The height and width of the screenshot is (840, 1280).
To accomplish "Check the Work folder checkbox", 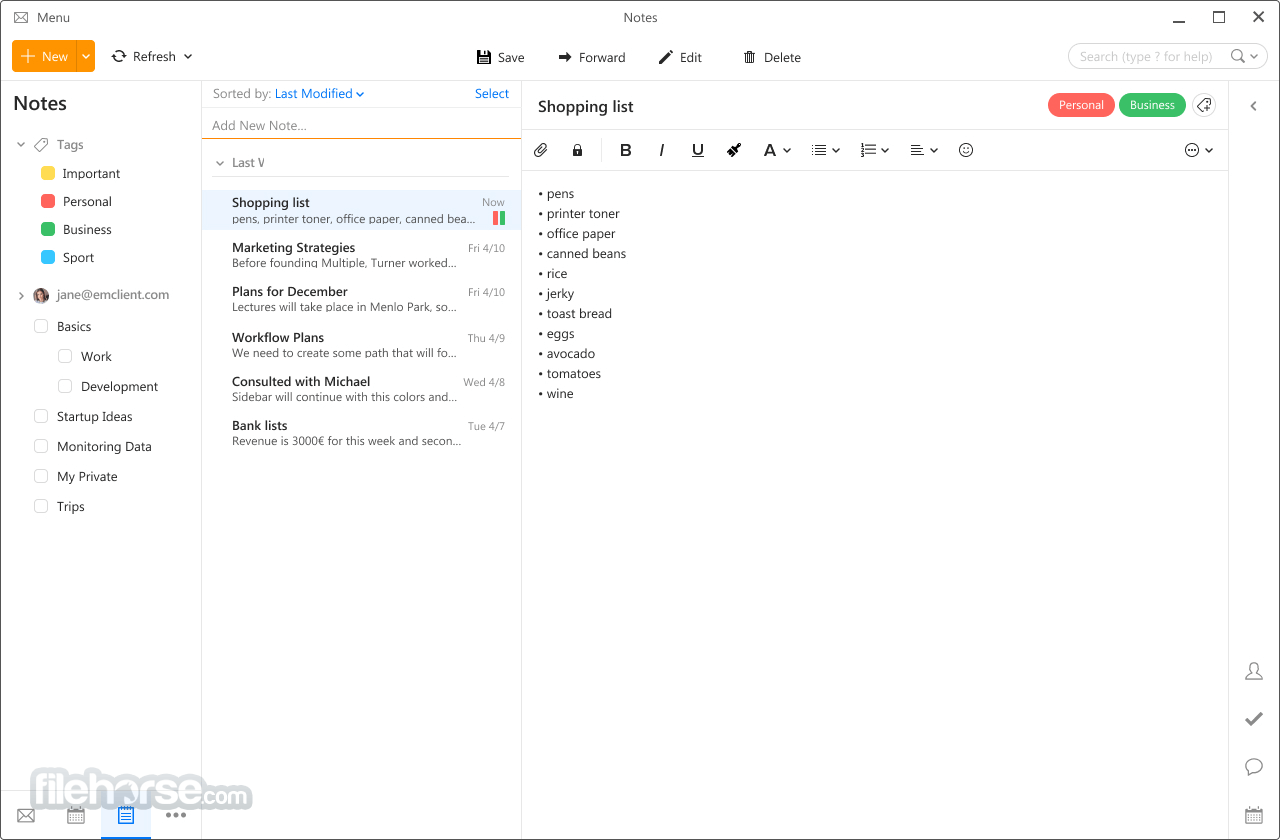I will [65, 356].
